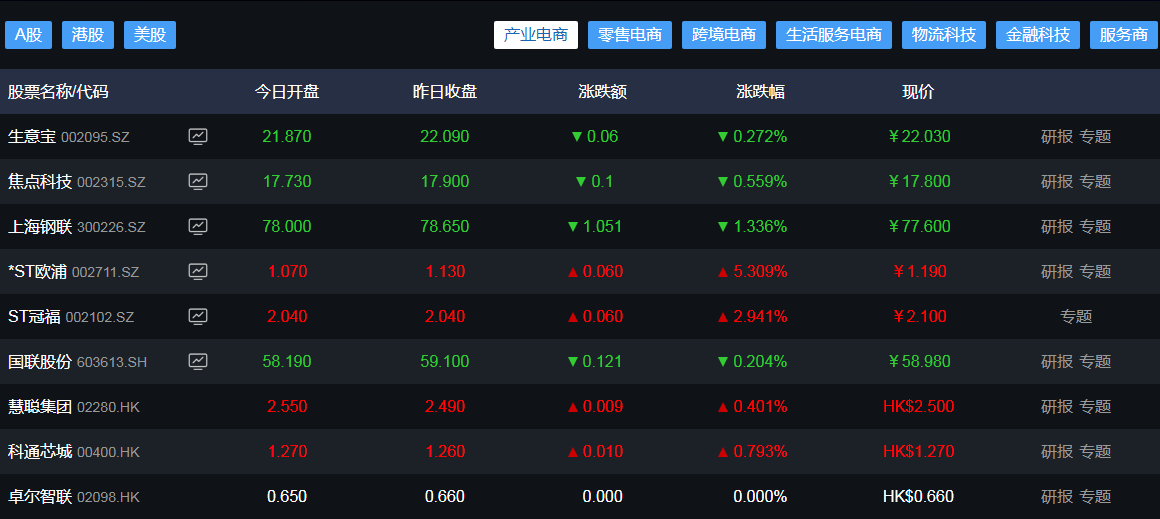The width and height of the screenshot is (1160, 519).
Task: Click current price ￥77.600
Action: [919, 227]
